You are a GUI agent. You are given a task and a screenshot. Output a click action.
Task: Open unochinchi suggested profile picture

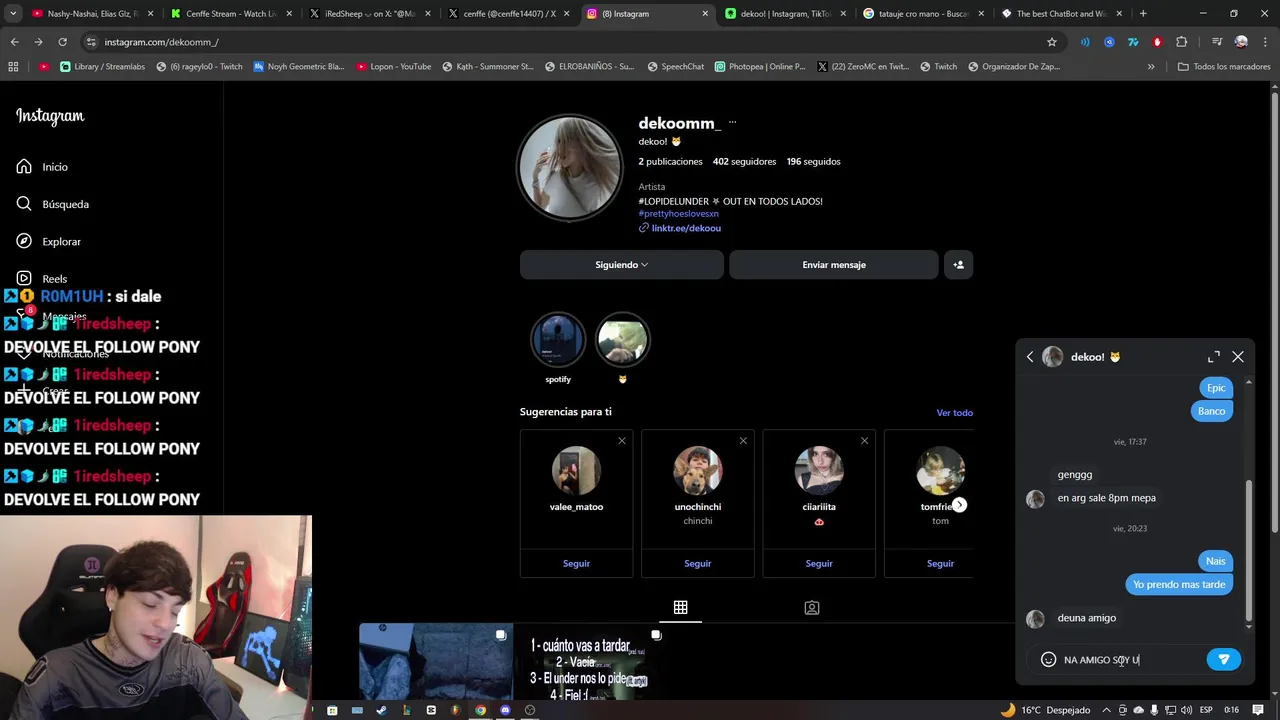pyautogui.click(x=697, y=470)
